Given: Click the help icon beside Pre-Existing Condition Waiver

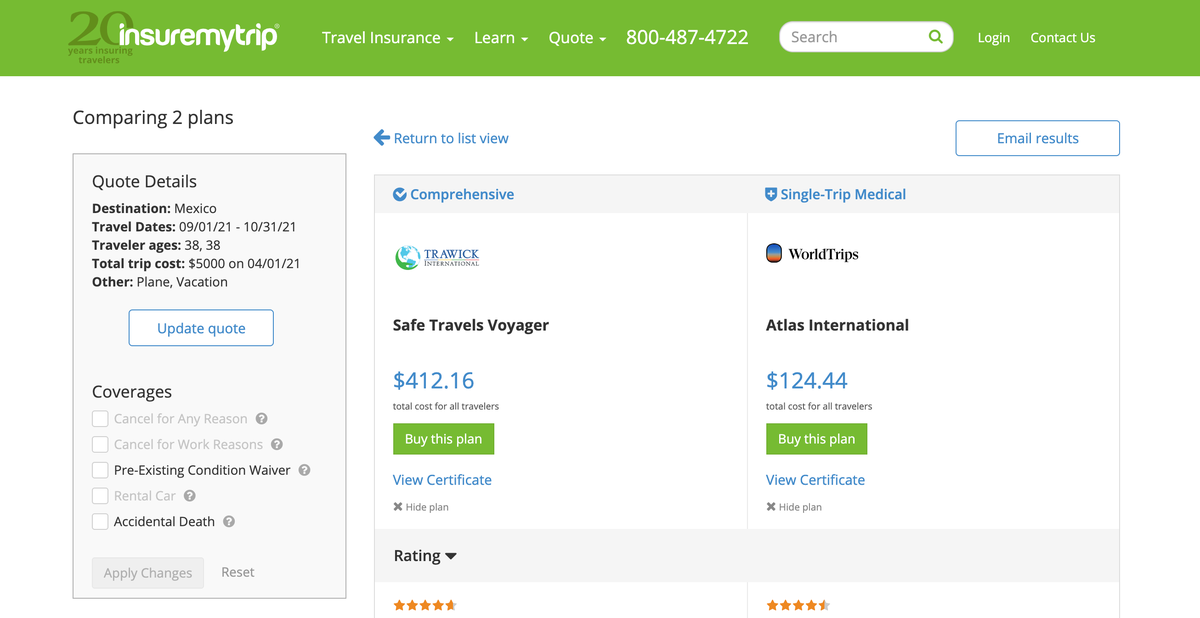Looking at the screenshot, I should point(304,469).
